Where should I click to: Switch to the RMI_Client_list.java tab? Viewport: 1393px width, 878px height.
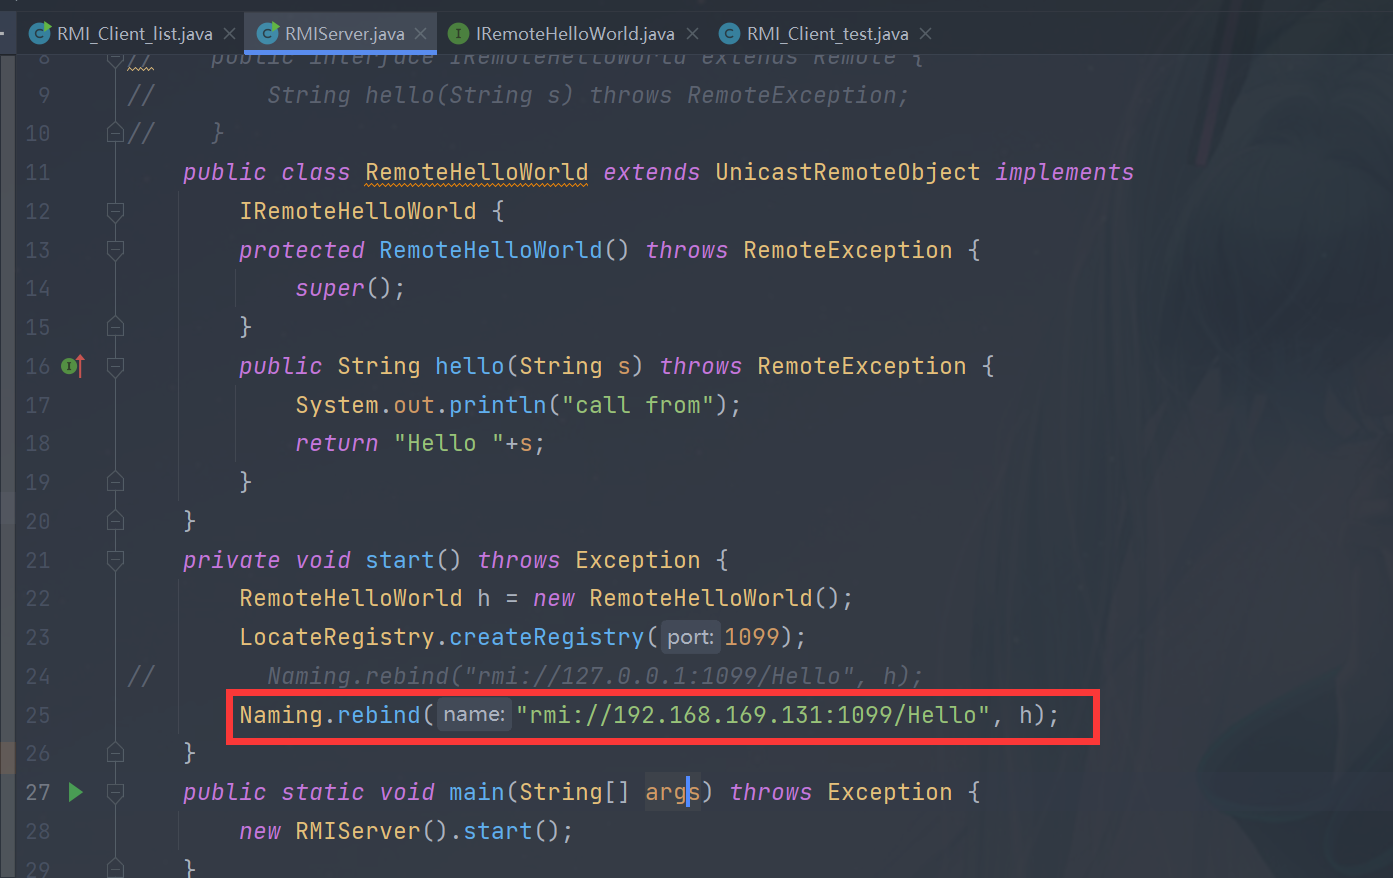(135, 34)
